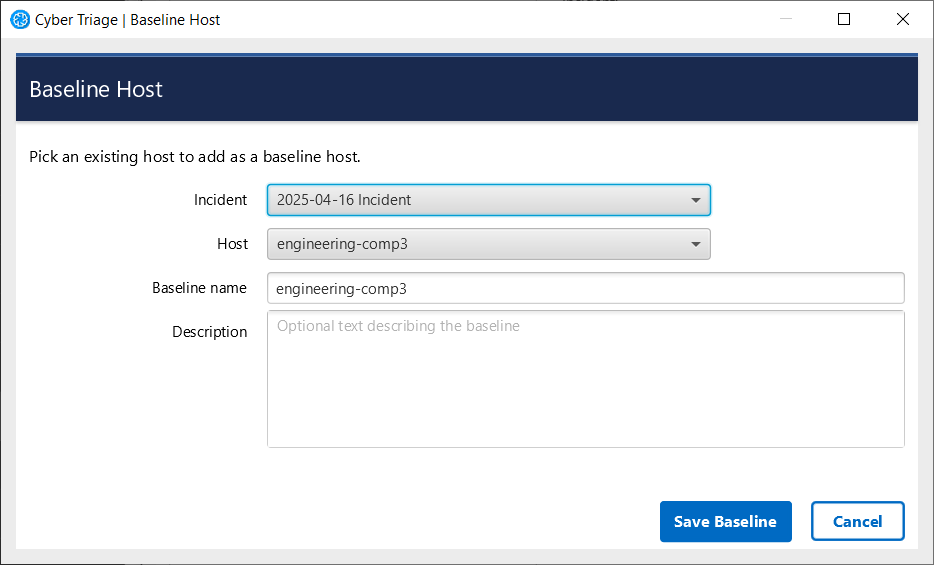Click the Cyber Triage app icon in title bar

pos(20,19)
